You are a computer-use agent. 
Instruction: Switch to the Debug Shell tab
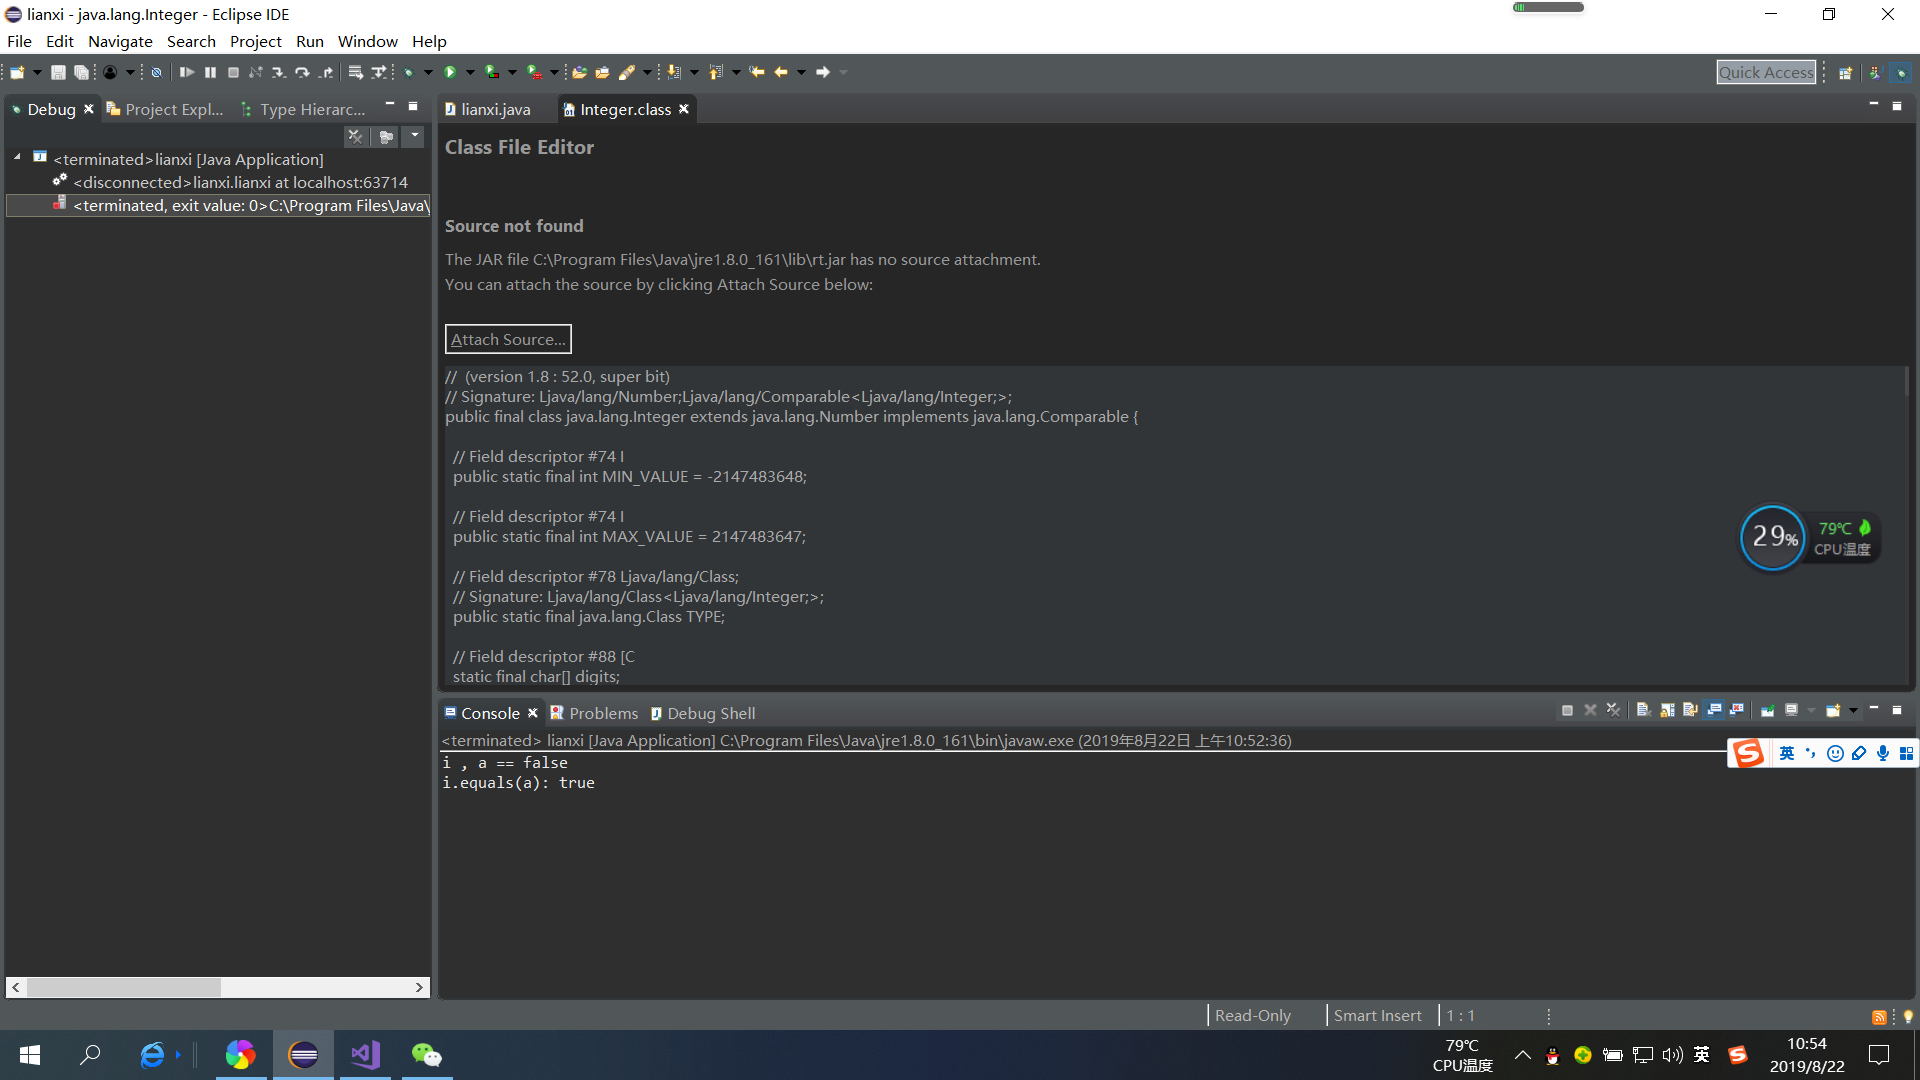pos(703,713)
